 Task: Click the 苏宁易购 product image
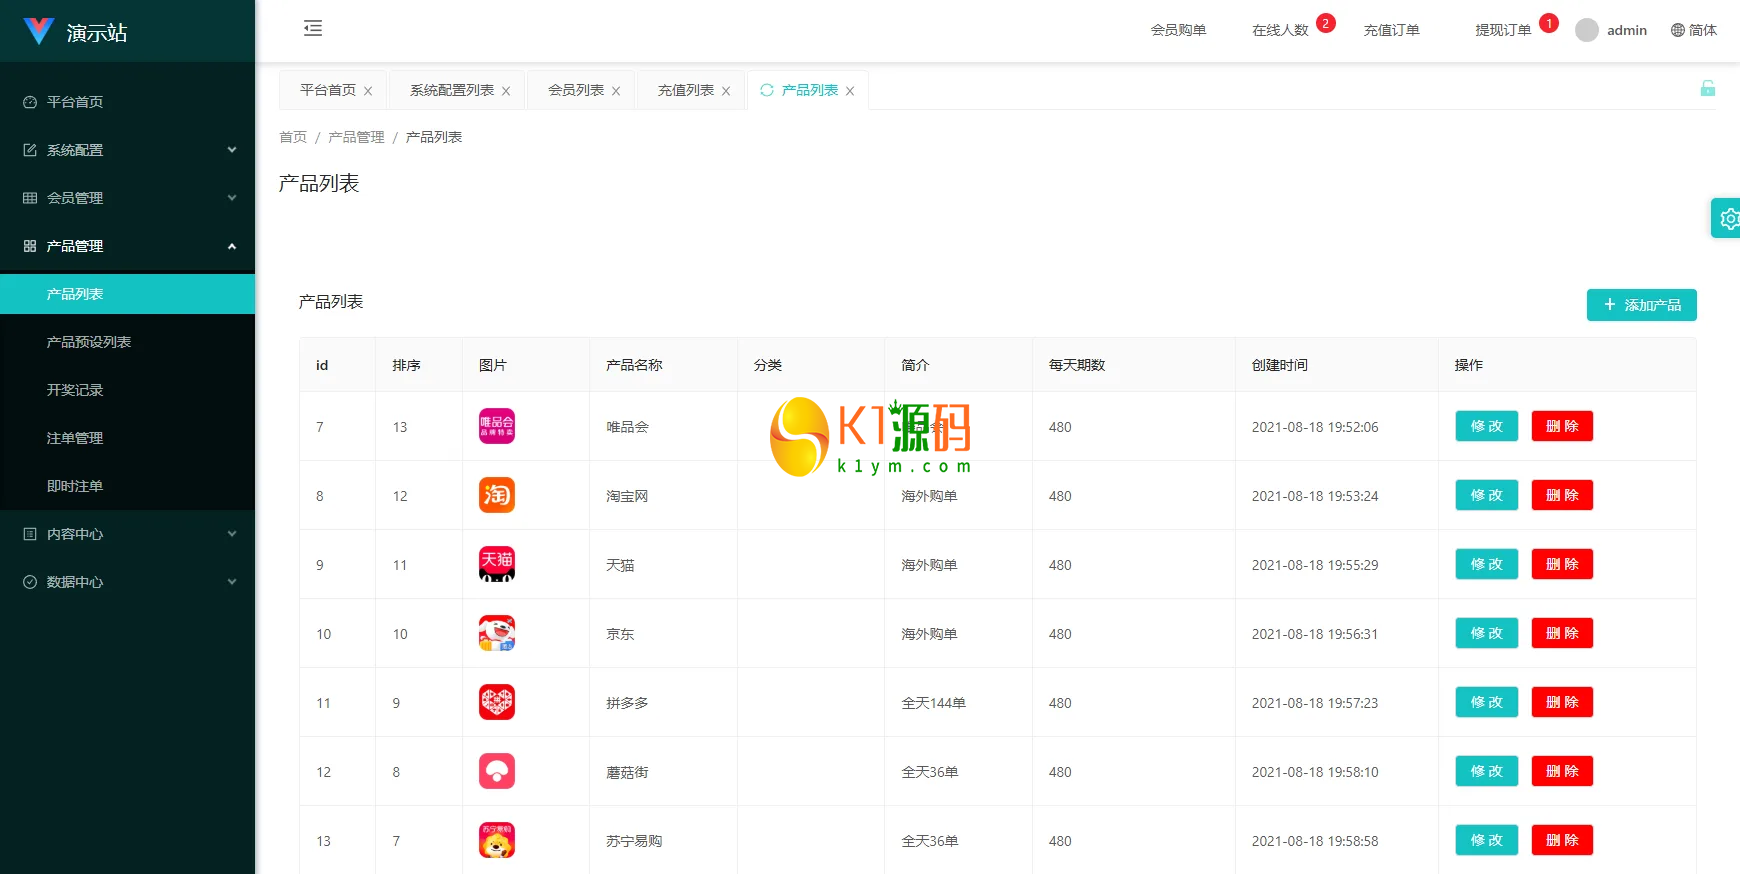[497, 840]
